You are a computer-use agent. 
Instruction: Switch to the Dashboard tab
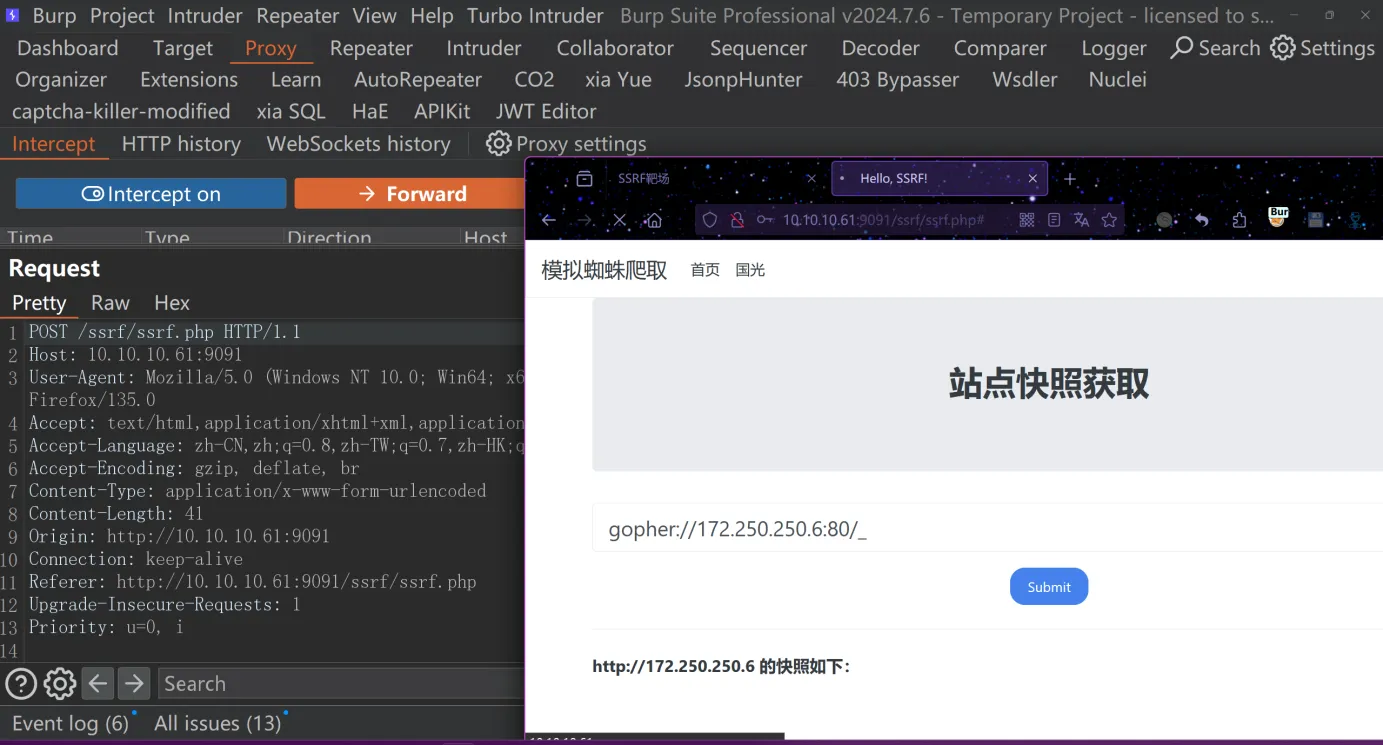point(68,48)
